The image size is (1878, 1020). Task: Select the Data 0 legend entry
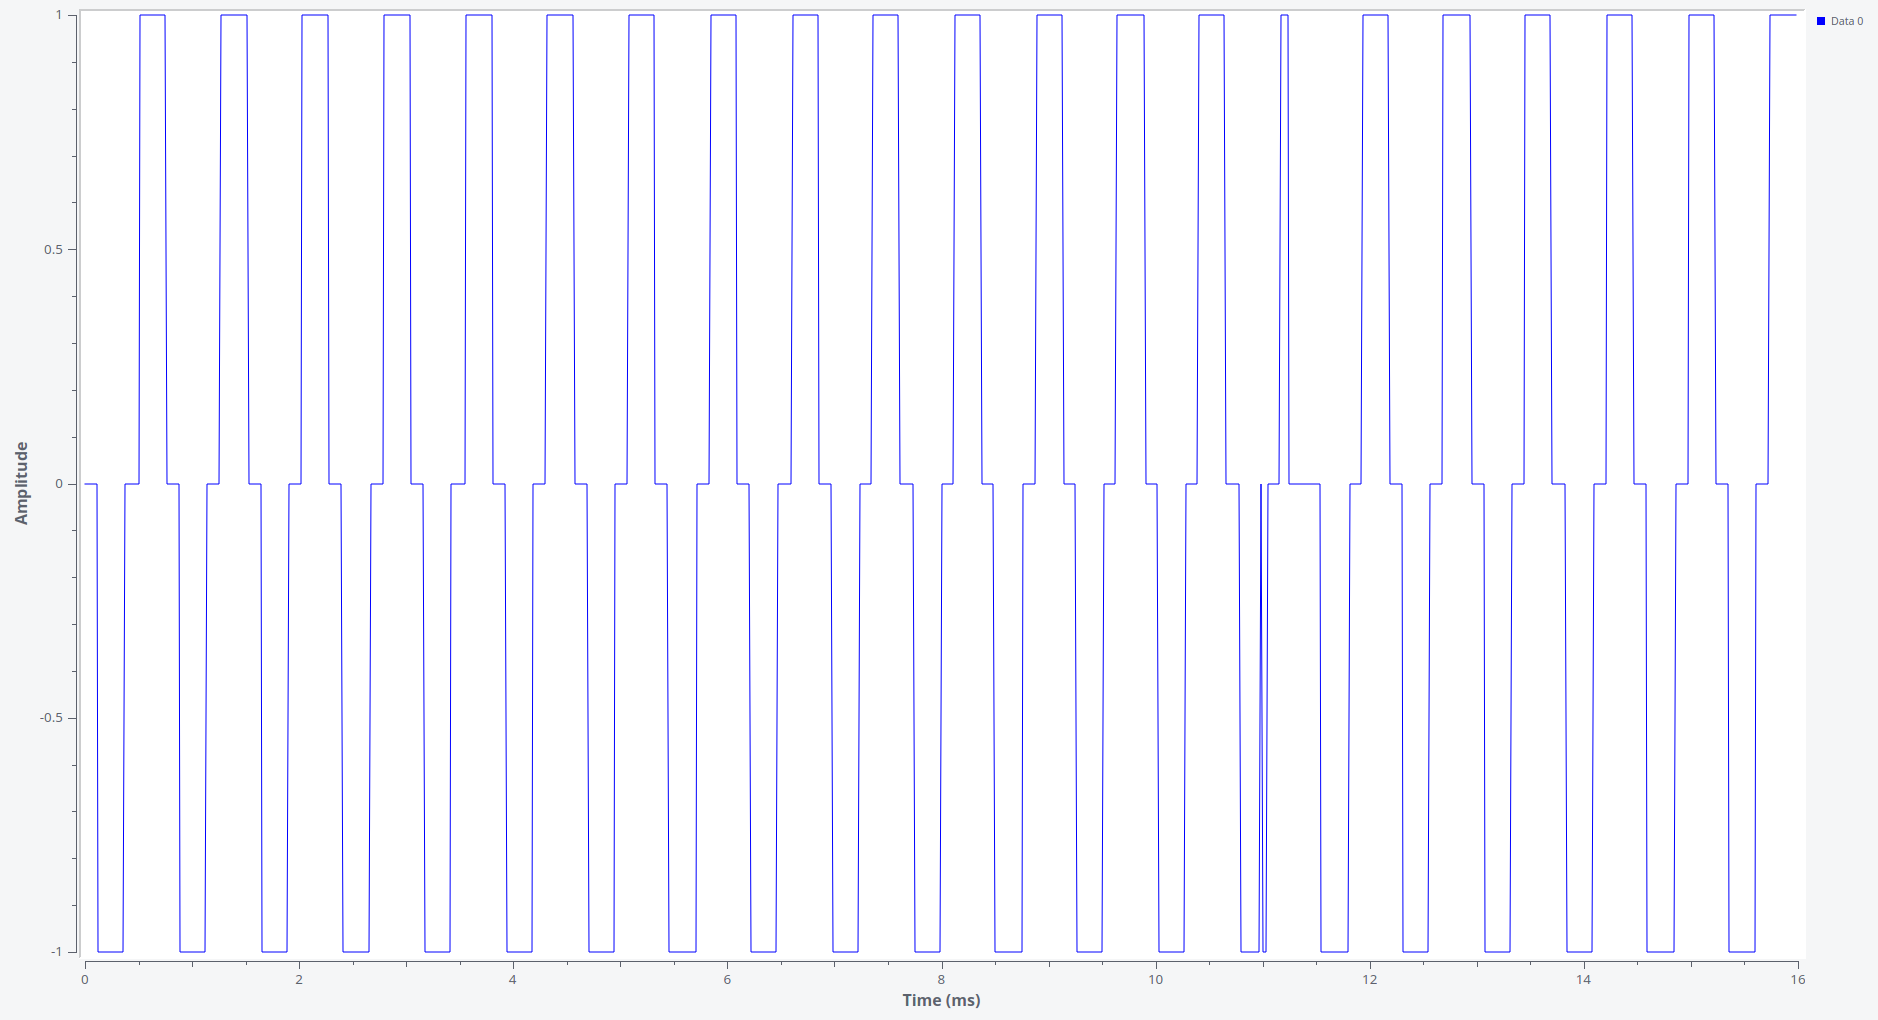point(1843,19)
